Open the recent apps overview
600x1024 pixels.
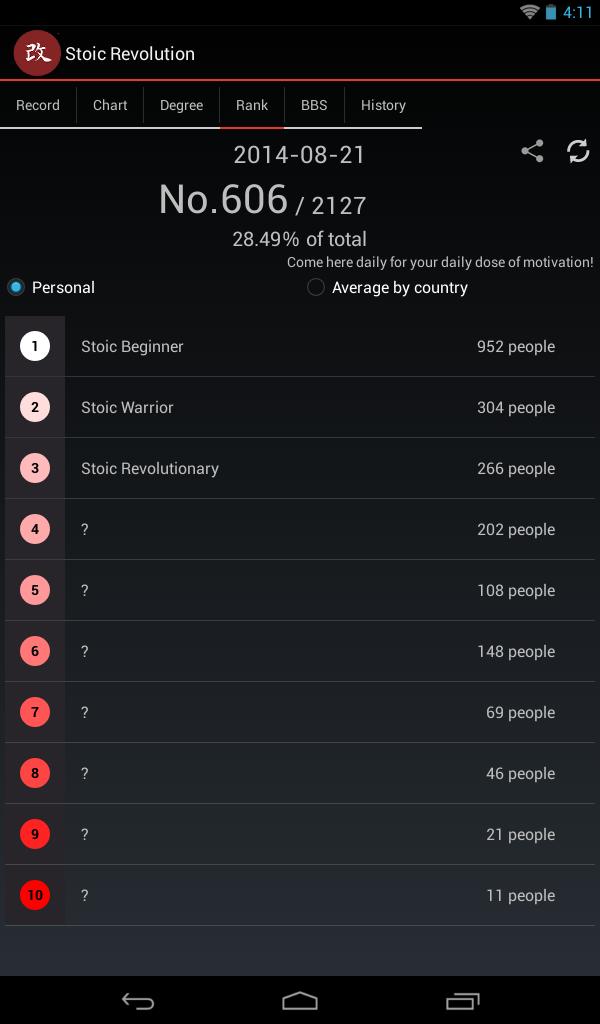[x=462, y=1000]
